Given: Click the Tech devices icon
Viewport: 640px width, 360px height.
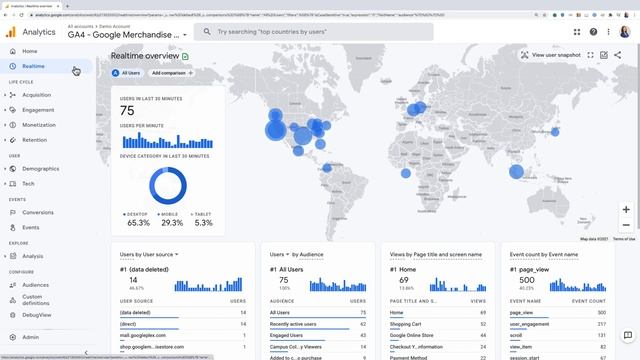Looking at the screenshot, I should 13,184.
